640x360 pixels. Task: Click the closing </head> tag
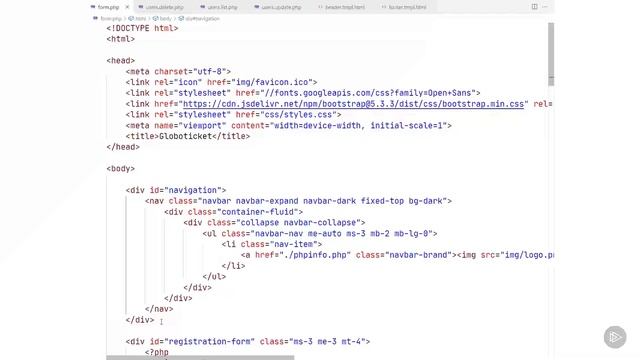coord(123,147)
